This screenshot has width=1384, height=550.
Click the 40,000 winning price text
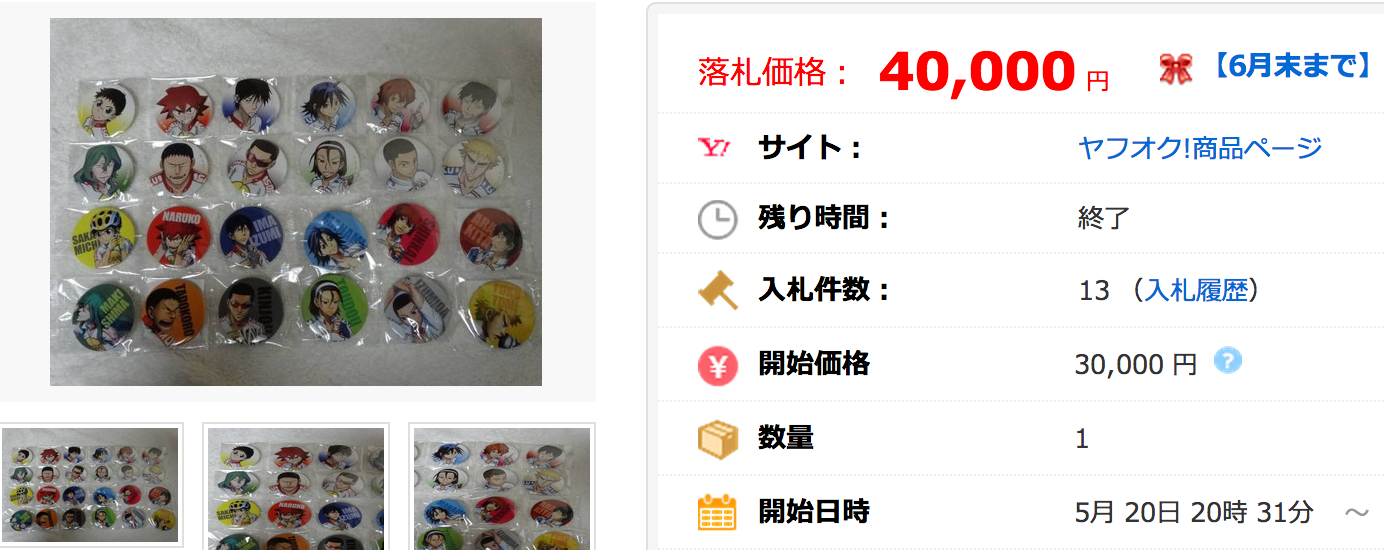tap(977, 70)
